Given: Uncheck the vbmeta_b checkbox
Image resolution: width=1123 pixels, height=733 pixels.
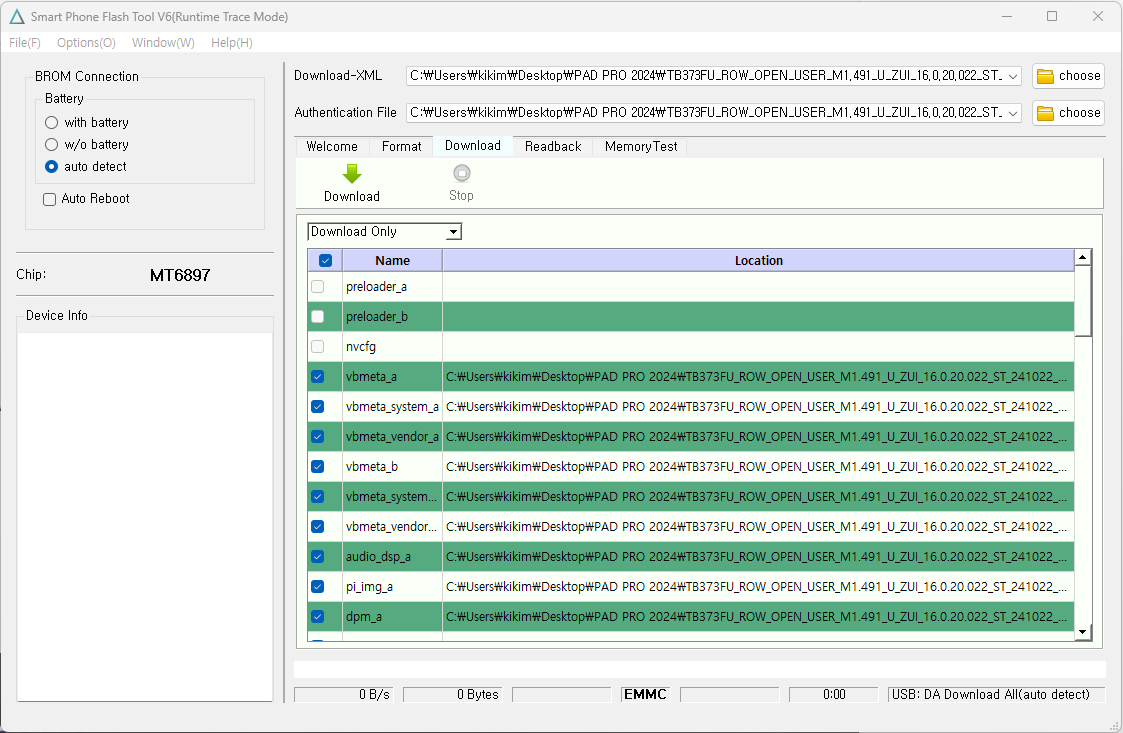Looking at the screenshot, I should point(318,467).
